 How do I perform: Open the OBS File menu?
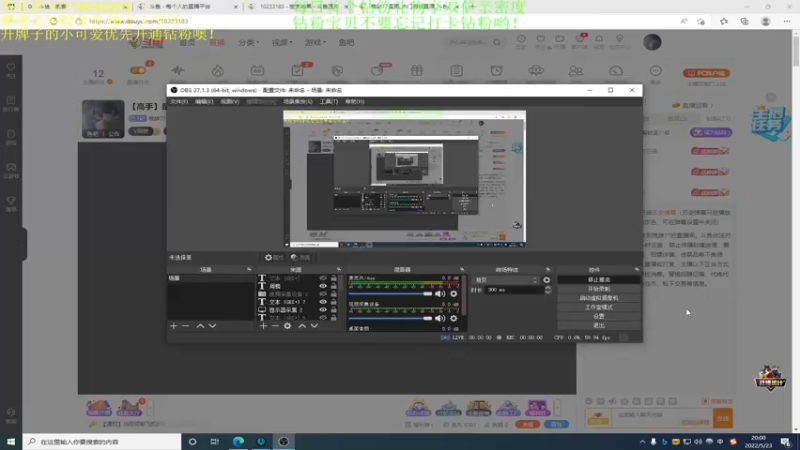(x=179, y=102)
